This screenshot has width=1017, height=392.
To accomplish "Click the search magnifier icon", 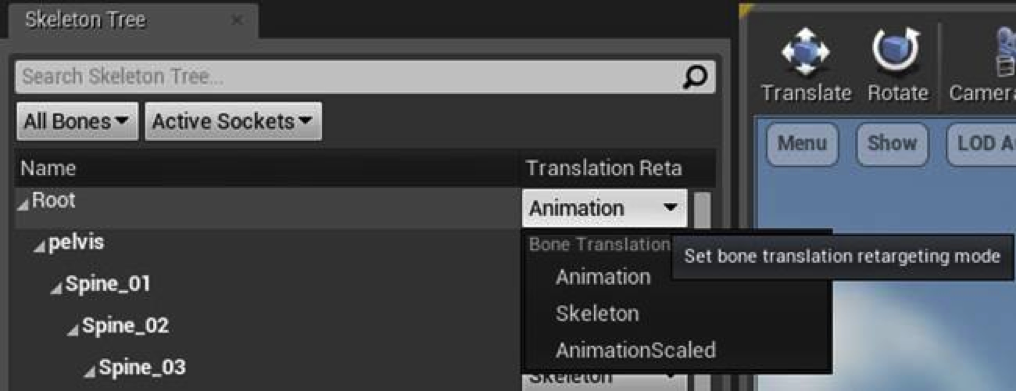I will [696, 78].
